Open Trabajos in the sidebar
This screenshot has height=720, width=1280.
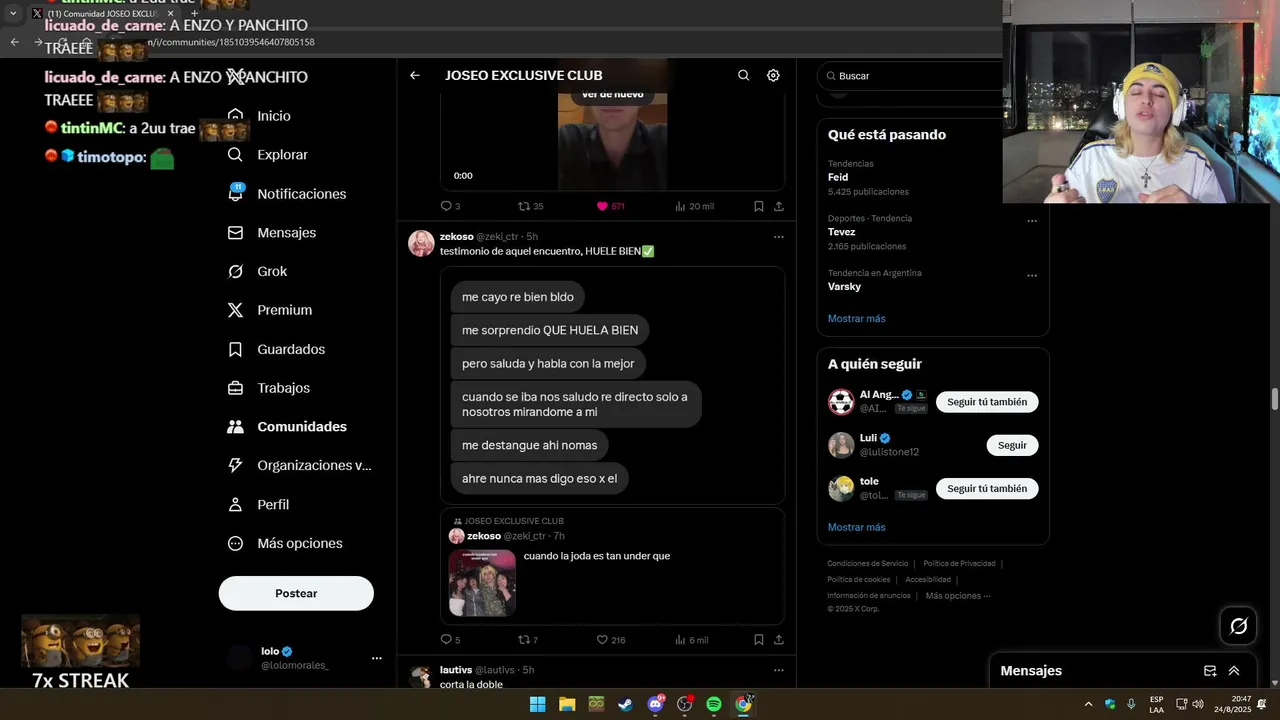tap(269, 388)
